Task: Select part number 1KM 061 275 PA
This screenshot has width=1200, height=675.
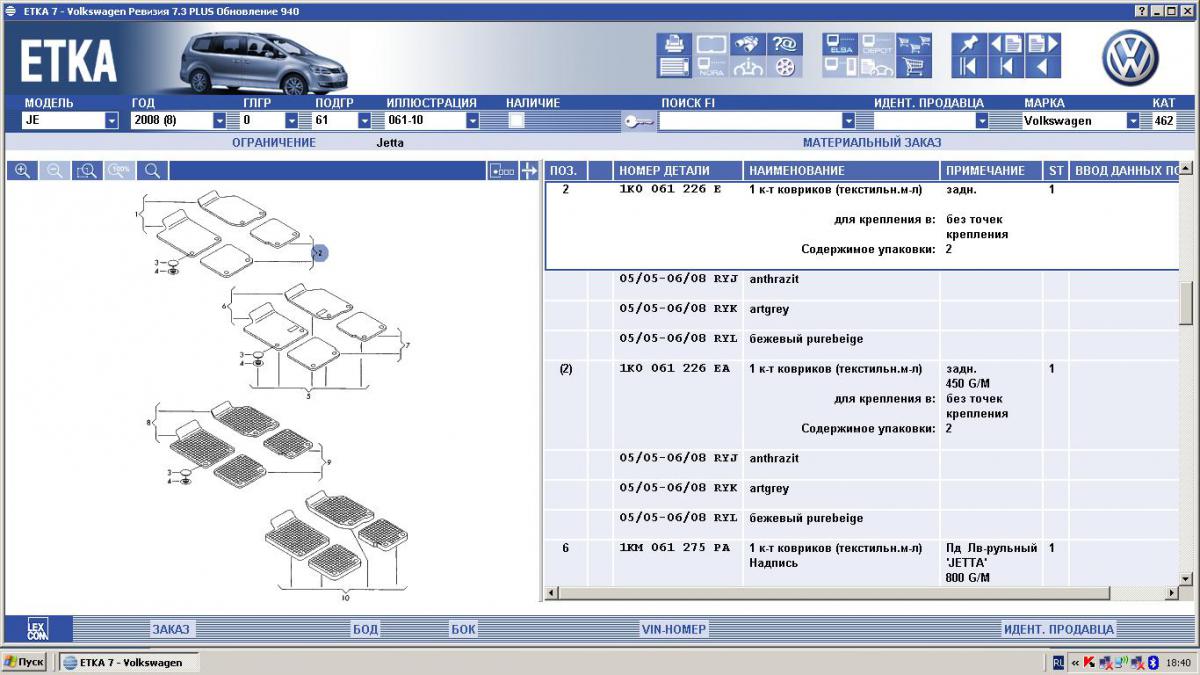Action: click(x=674, y=548)
